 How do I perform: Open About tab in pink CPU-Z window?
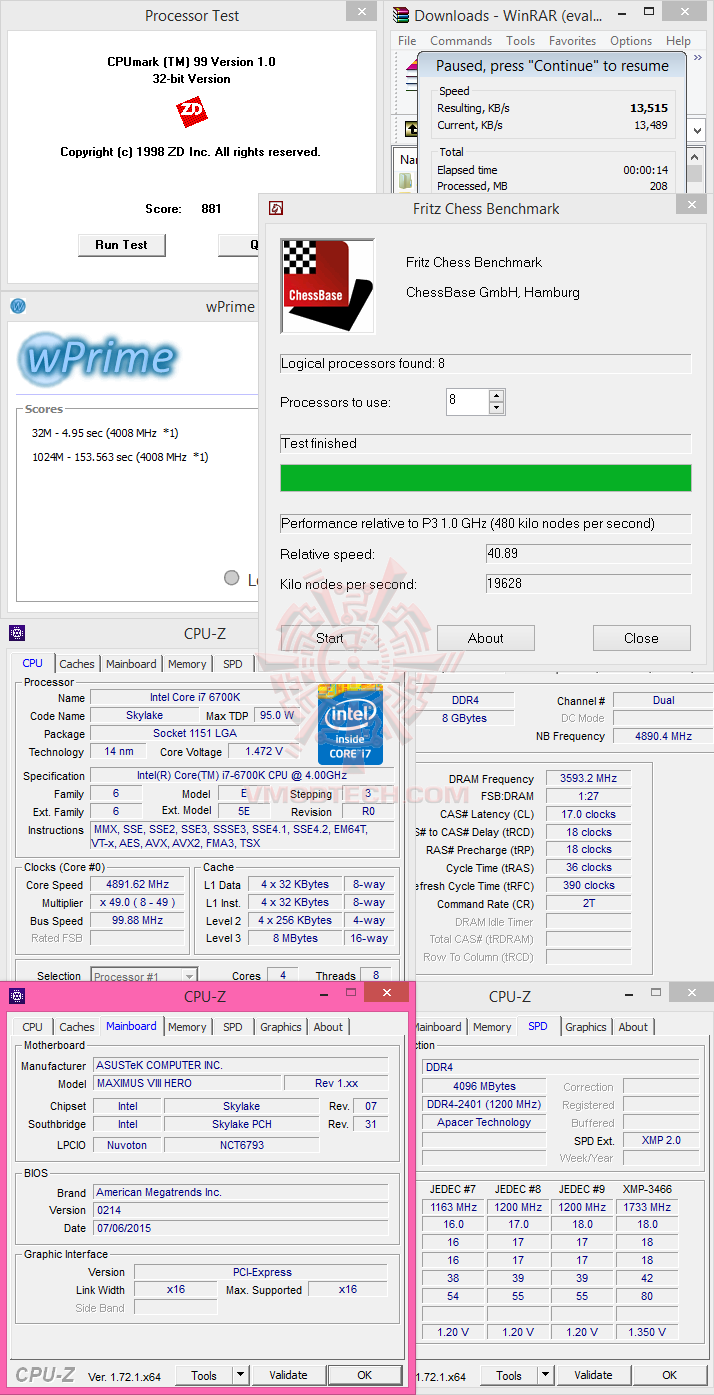[x=328, y=1027]
